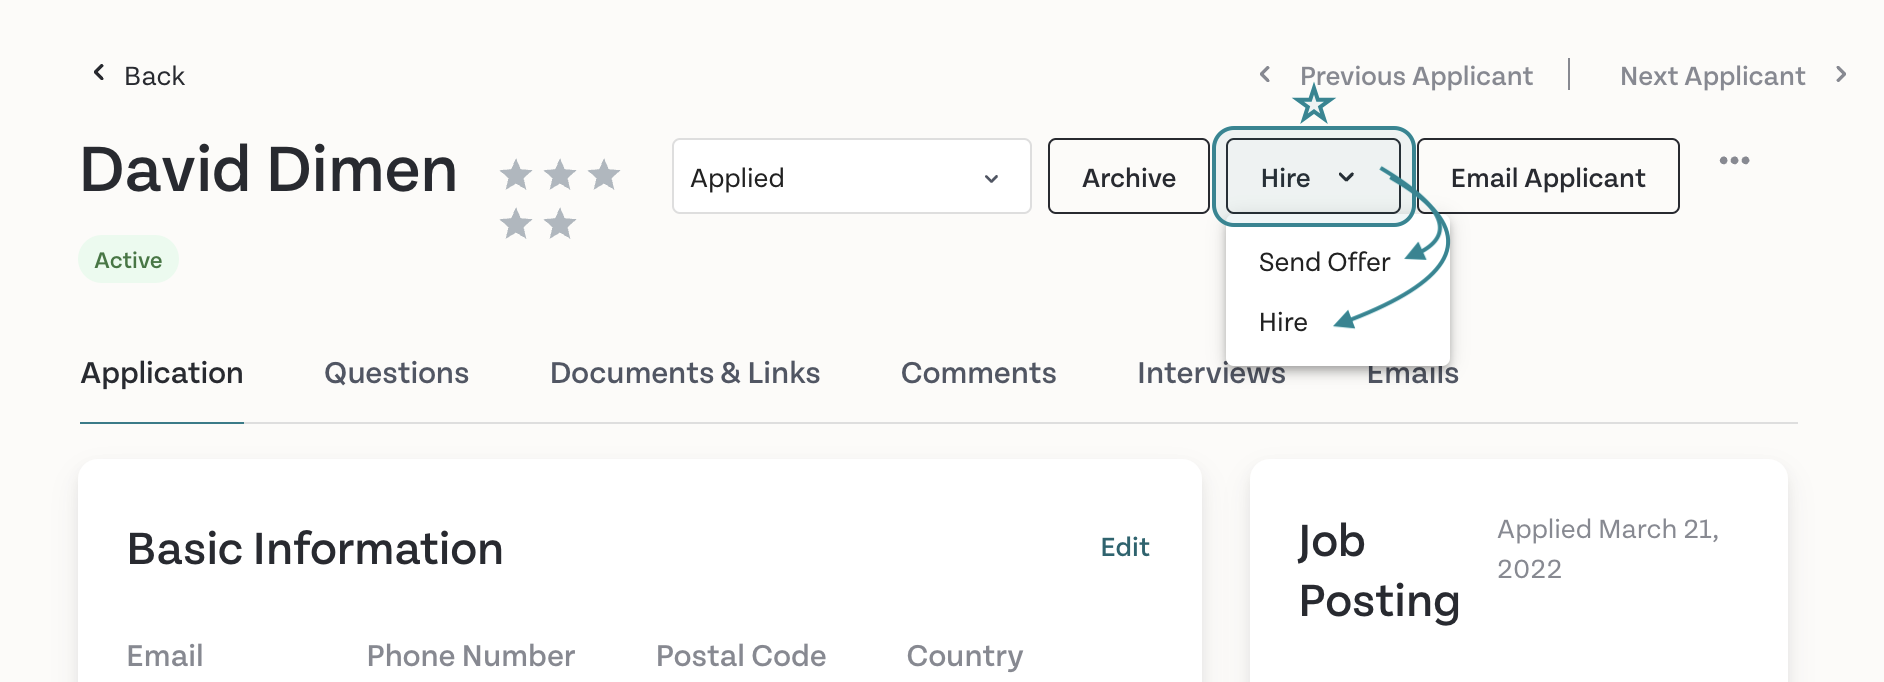Click Applied March 21, 2022 text
Image resolution: width=1884 pixels, height=682 pixels.
(x=1608, y=549)
